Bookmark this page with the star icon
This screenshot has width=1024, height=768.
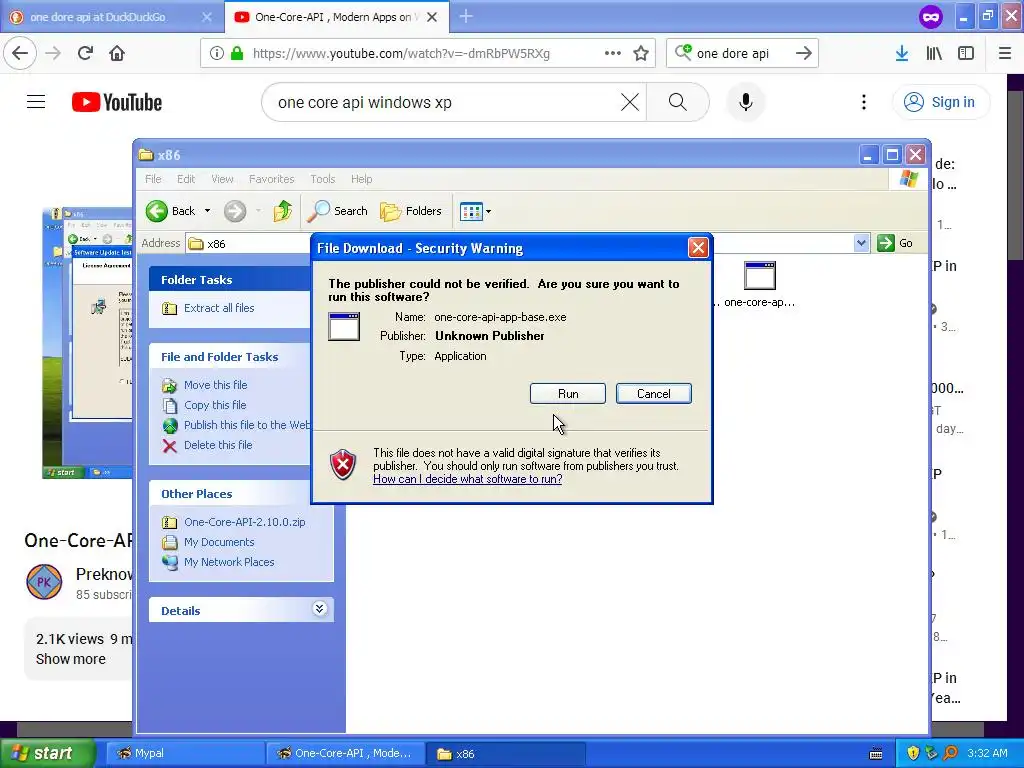(641, 53)
